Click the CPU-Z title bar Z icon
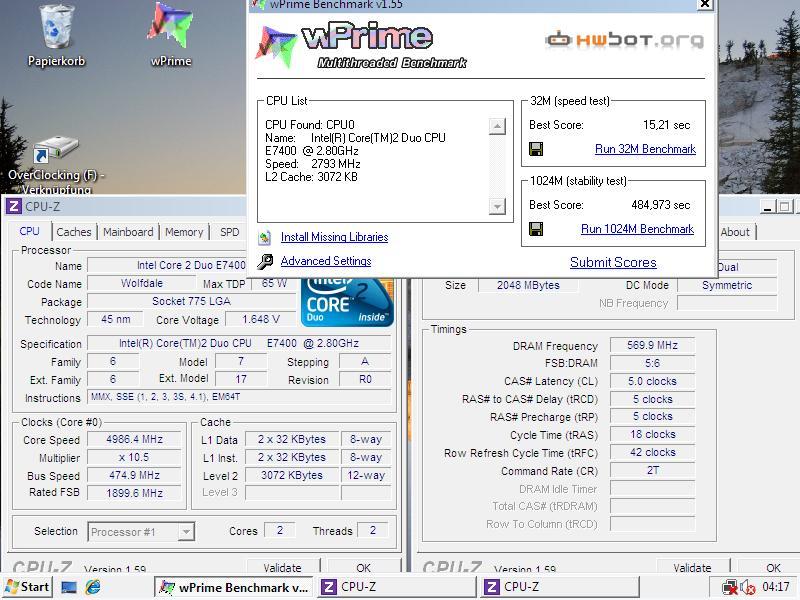800x600 pixels. (x=13, y=207)
